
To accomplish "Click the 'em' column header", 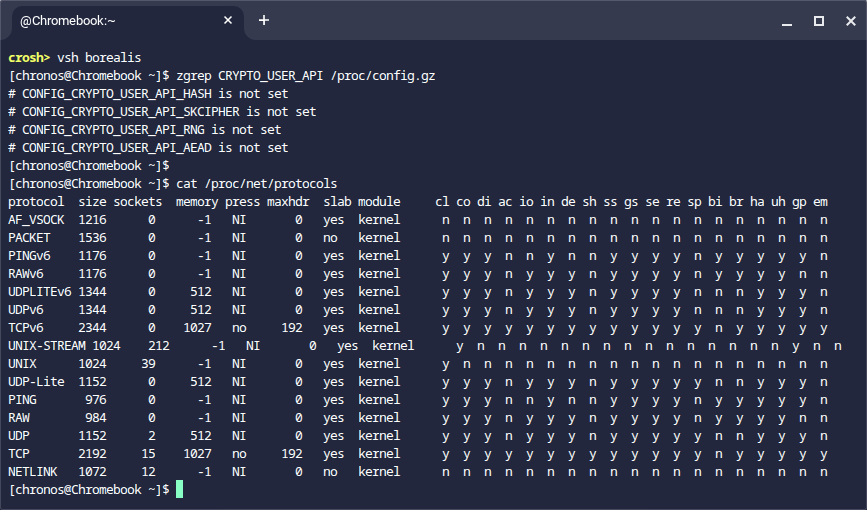I will (x=821, y=202).
